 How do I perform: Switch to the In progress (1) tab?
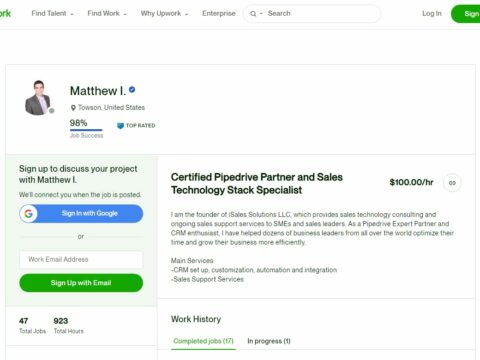pyautogui.click(x=269, y=341)
